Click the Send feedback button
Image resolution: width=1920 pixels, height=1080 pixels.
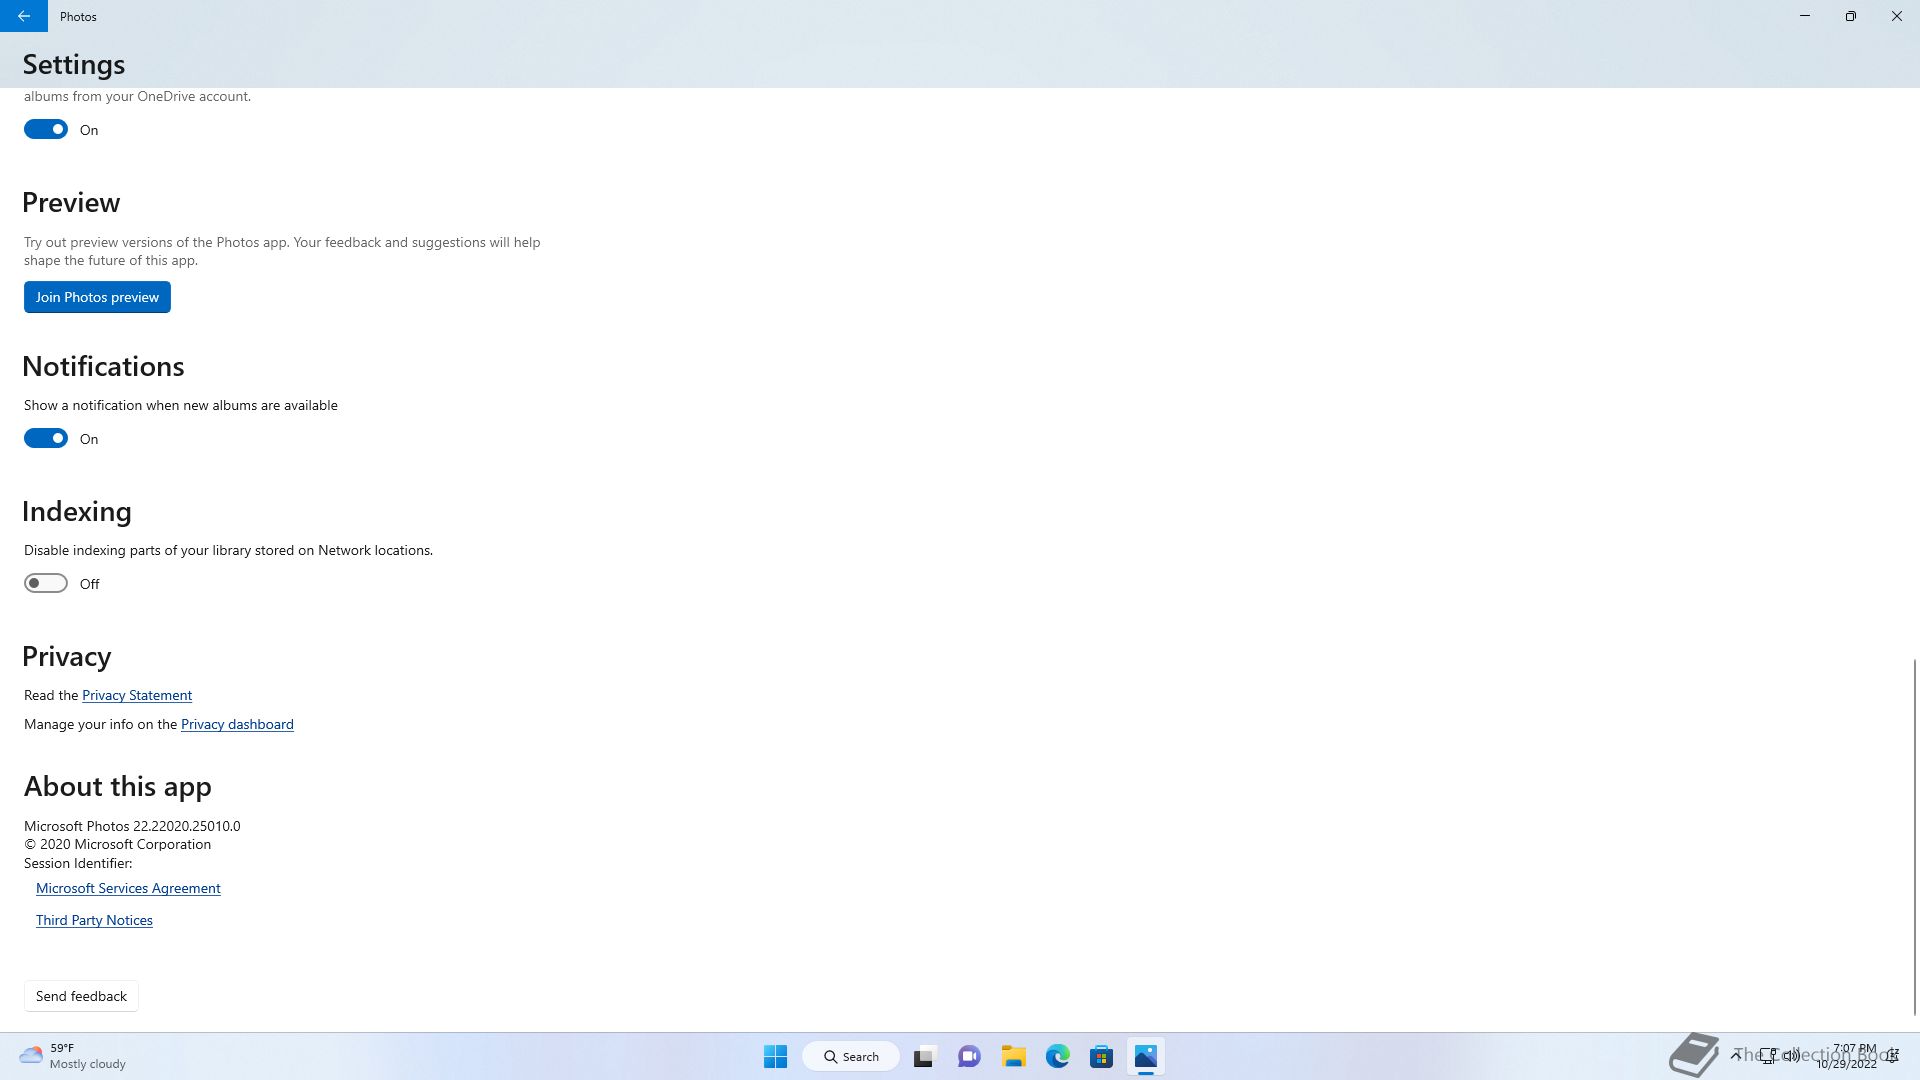[x=81, y=996]
